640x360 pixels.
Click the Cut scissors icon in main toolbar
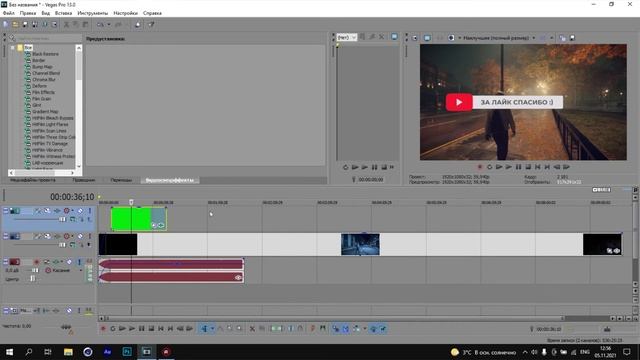pos(66,24)
